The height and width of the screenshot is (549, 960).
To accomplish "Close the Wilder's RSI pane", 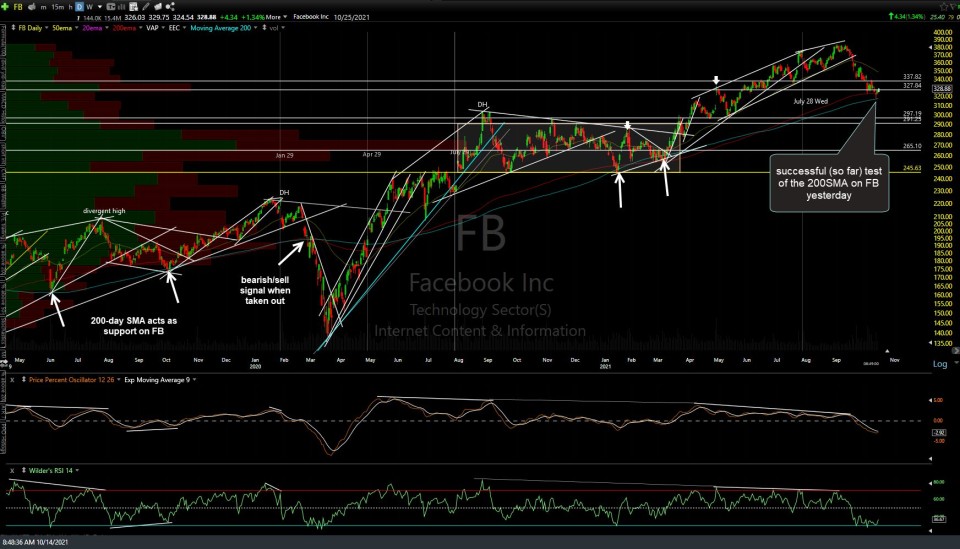I will click(12, 470).
